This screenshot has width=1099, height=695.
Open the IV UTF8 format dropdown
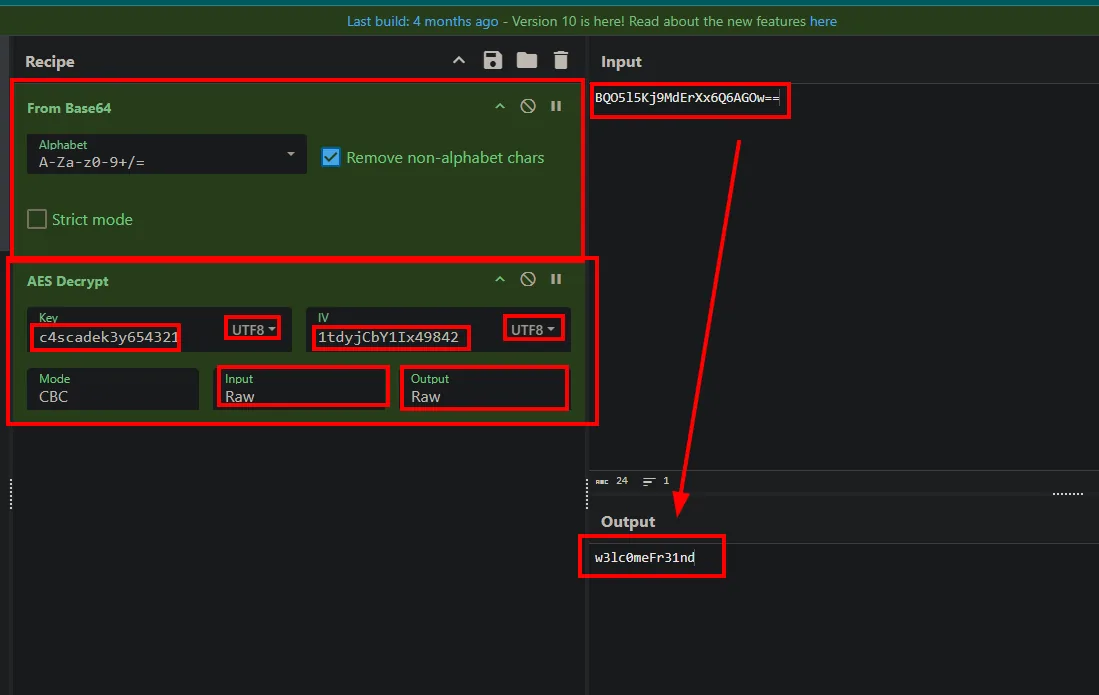click(x=533, y=329)
